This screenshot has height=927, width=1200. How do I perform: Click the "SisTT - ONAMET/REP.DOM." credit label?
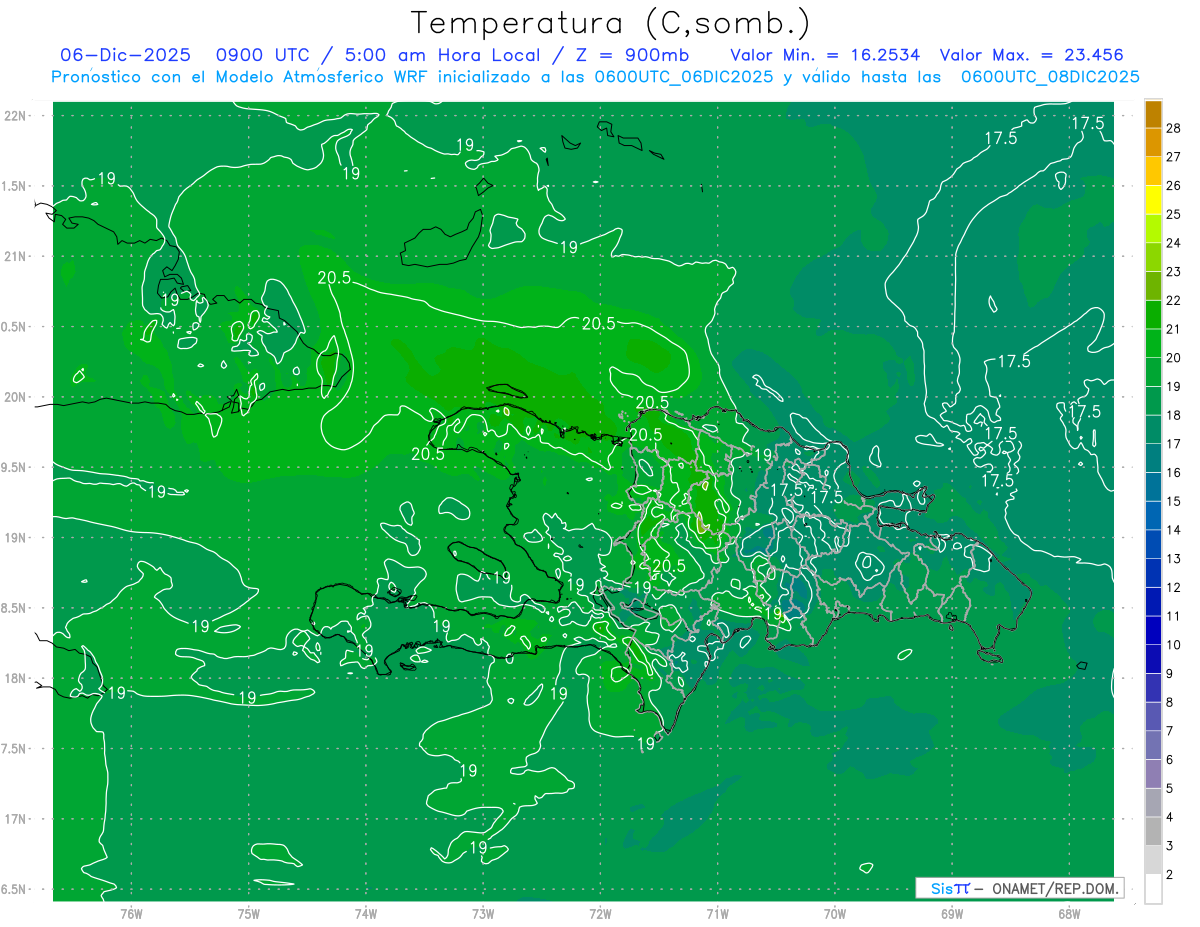coord(1020,888)
